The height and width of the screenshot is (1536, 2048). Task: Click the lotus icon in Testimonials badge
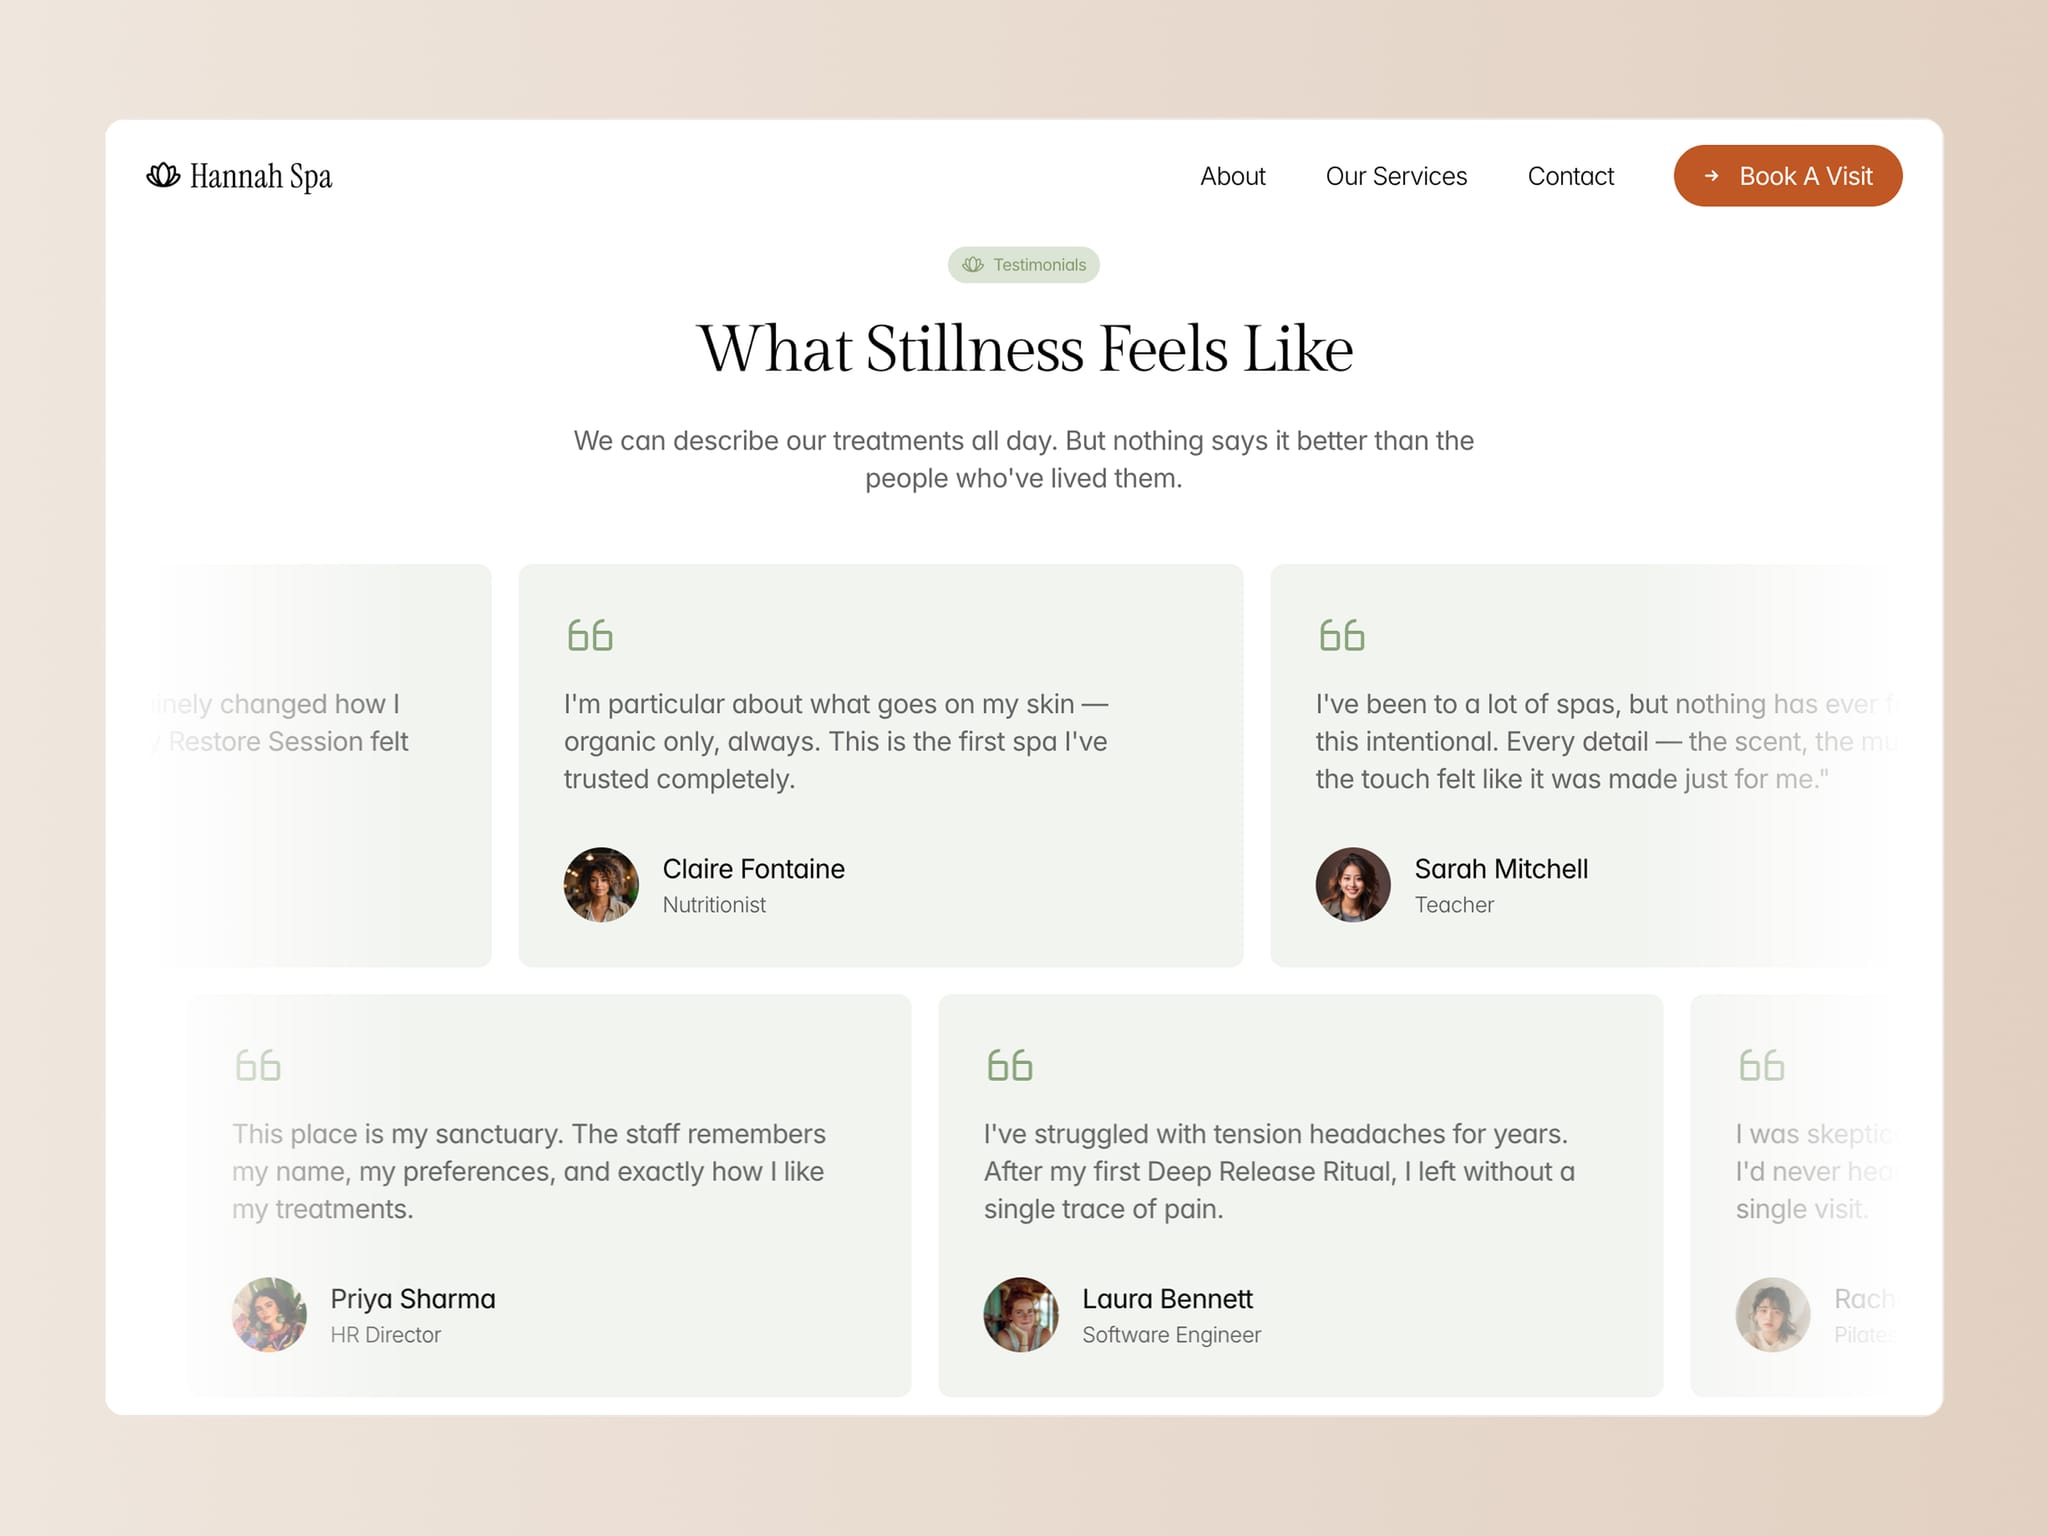(x=973, y=265)
